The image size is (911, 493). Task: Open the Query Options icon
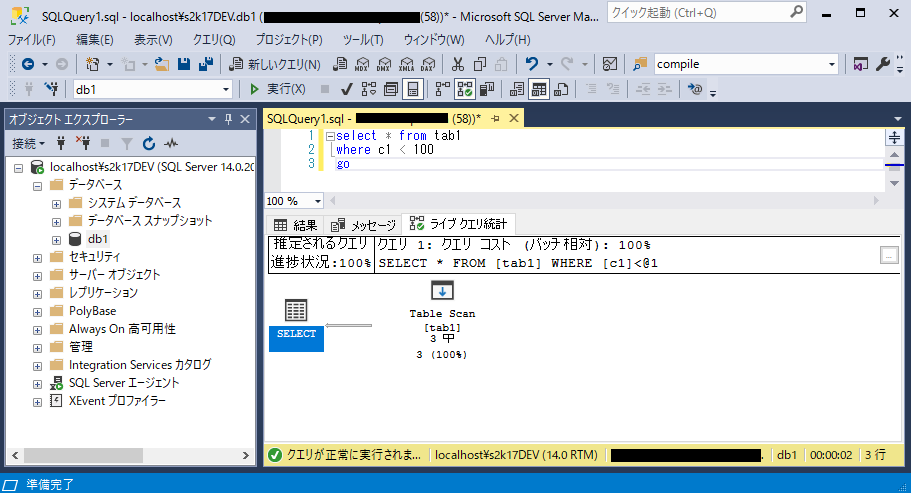tap(391, 89)
